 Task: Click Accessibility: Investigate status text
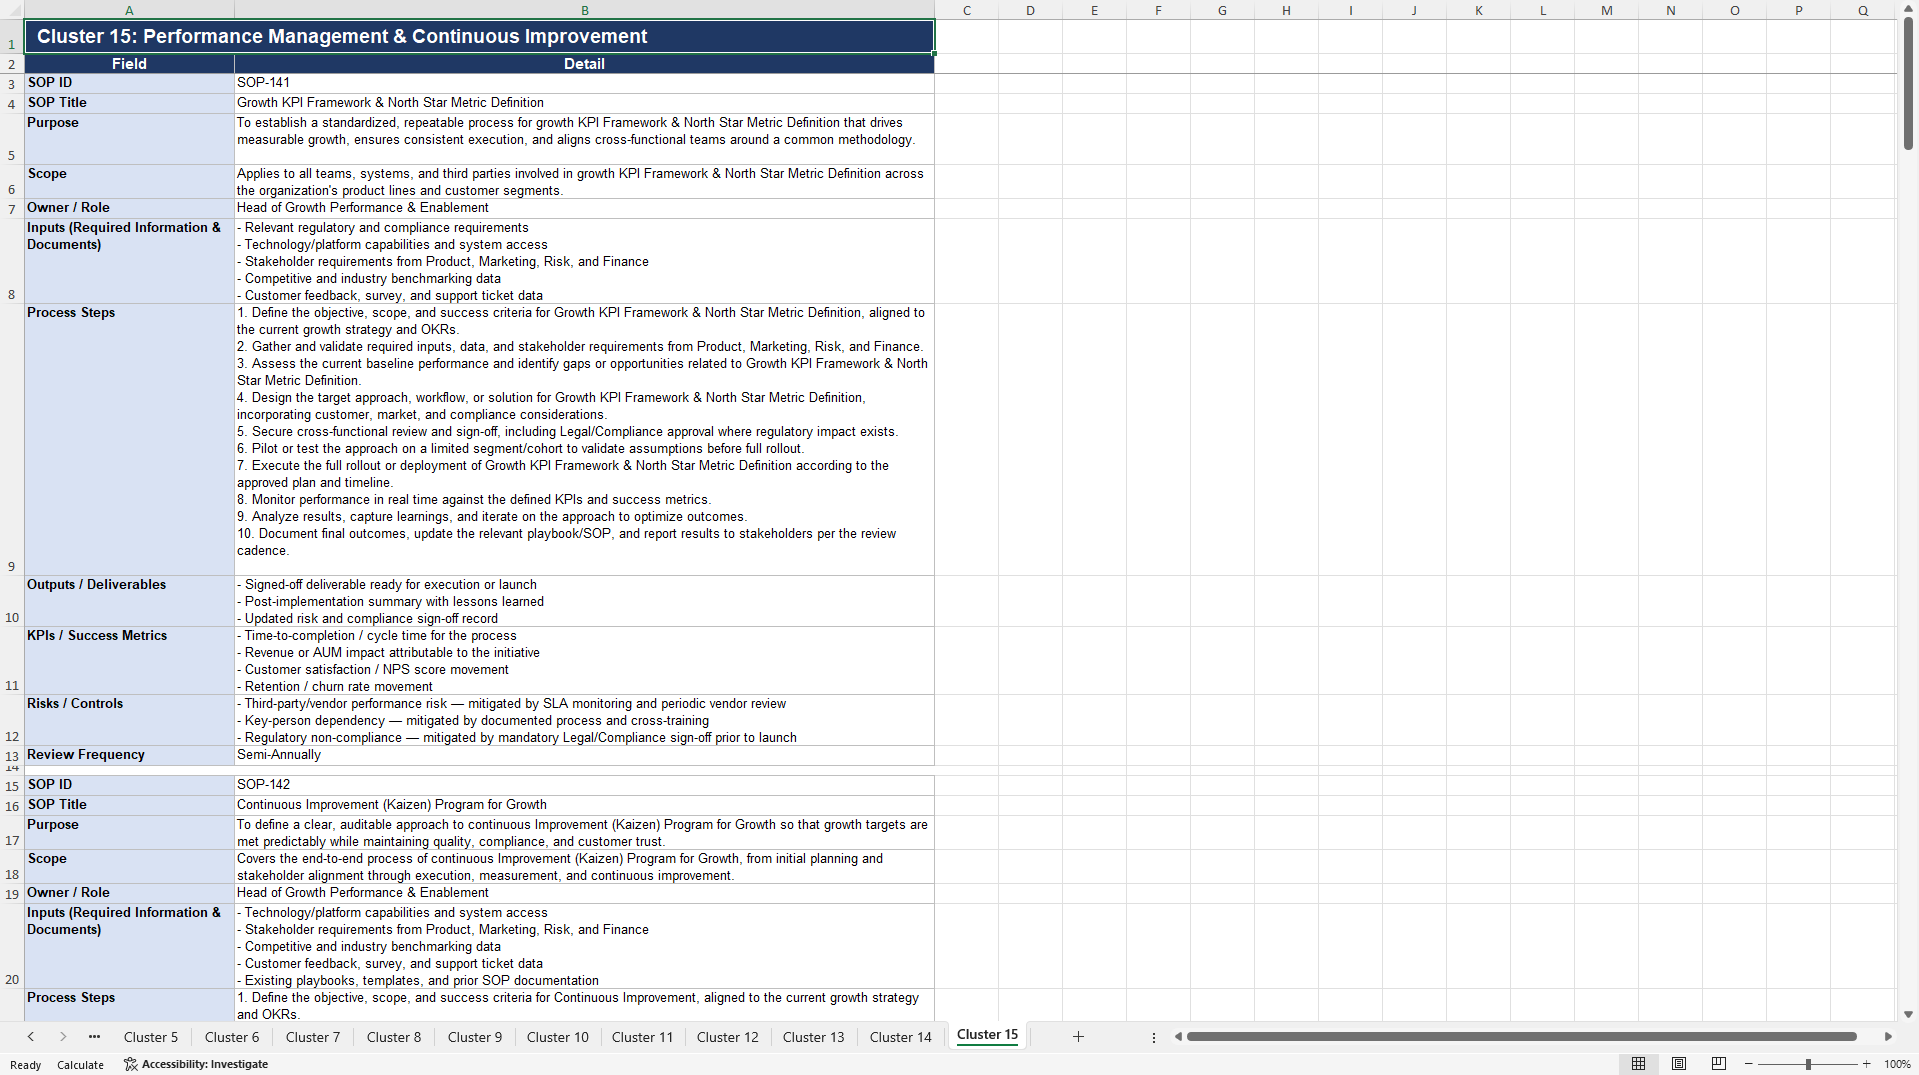(x=205, y=1064)
